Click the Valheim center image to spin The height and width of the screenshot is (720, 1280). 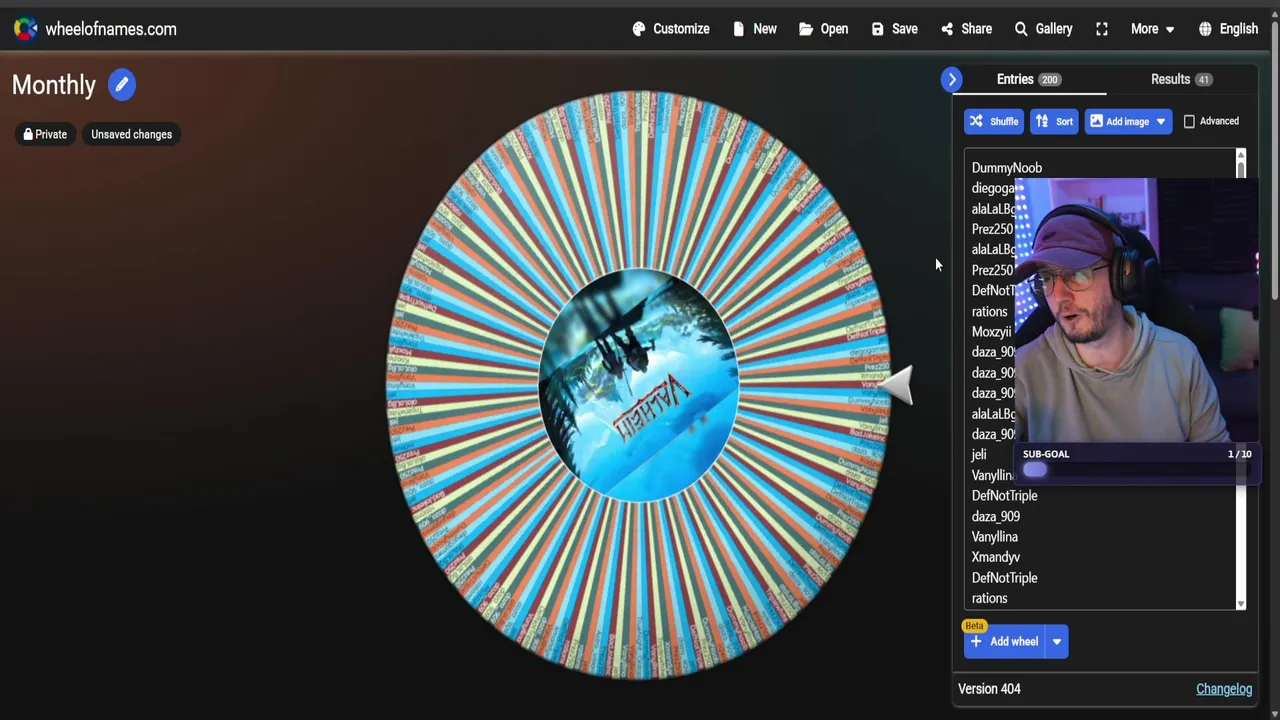pos(638,385)
